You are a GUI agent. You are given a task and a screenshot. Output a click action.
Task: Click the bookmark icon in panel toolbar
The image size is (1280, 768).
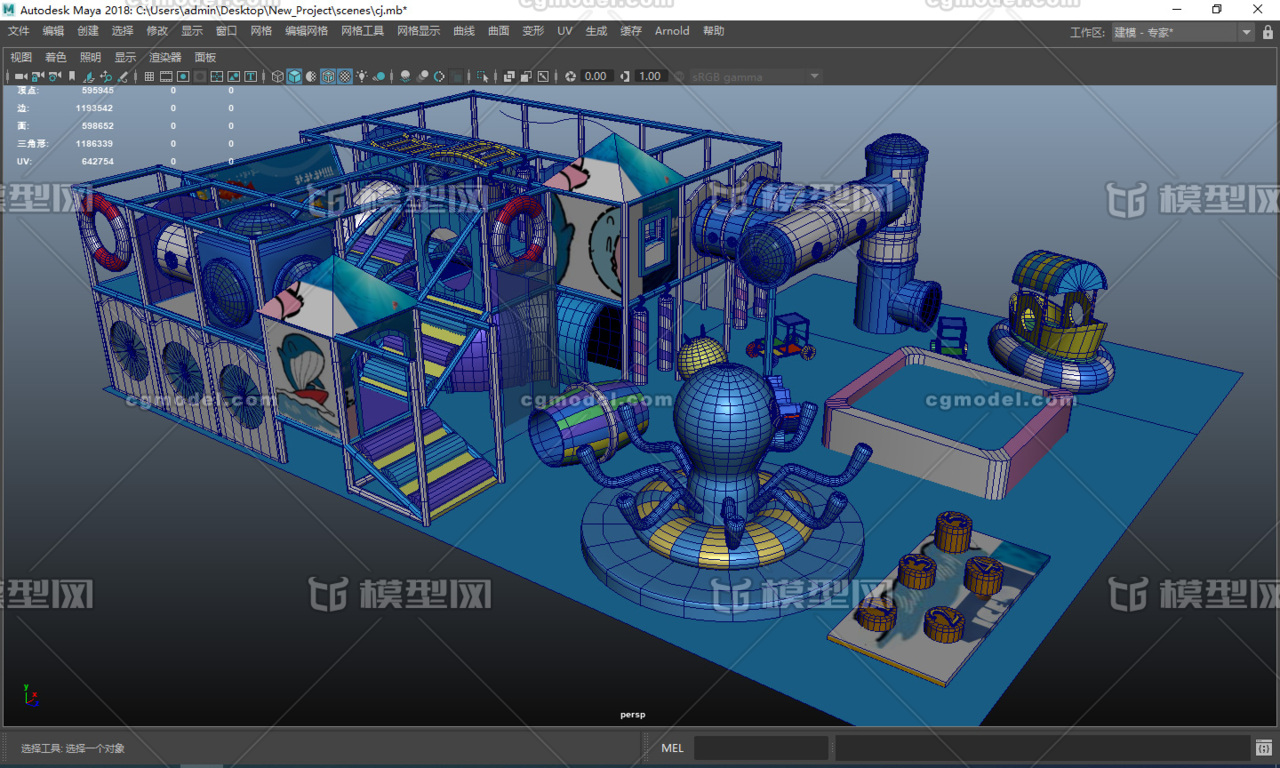point(71,76)
